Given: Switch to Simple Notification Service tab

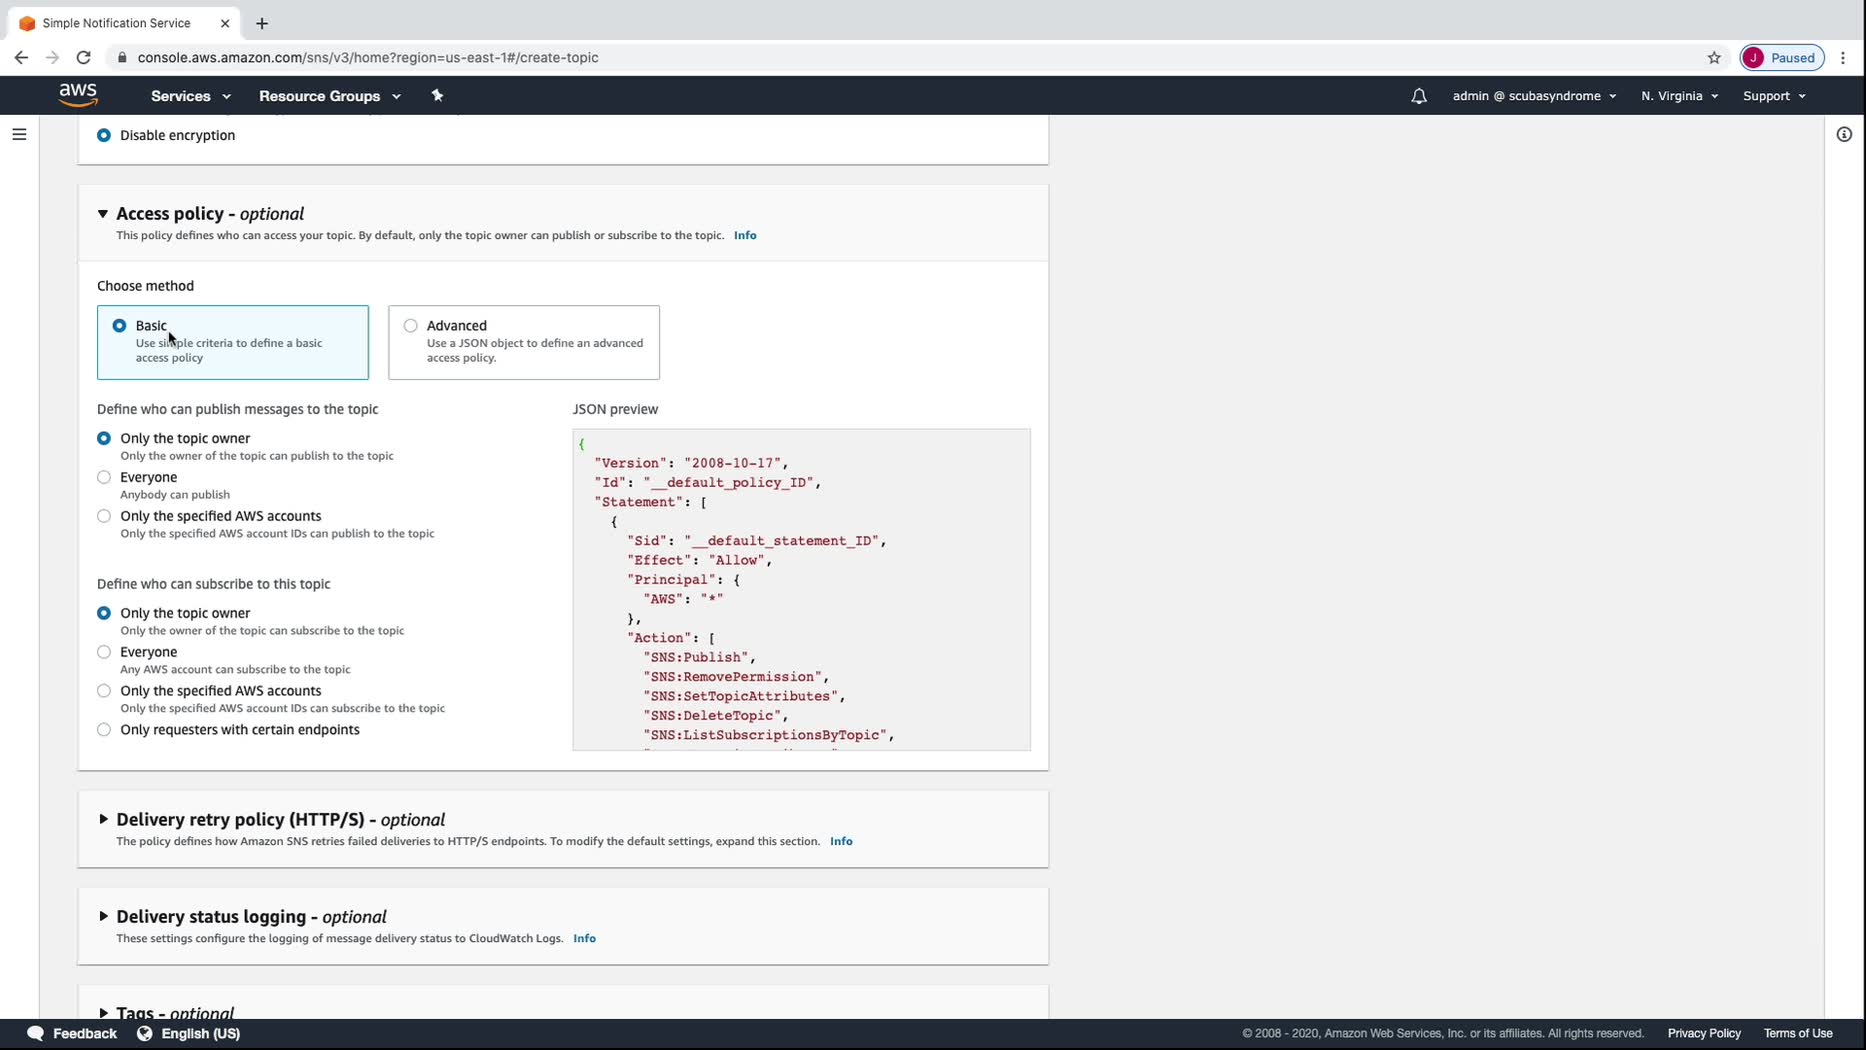Looking at the screenshot, I should pos(123,23).
